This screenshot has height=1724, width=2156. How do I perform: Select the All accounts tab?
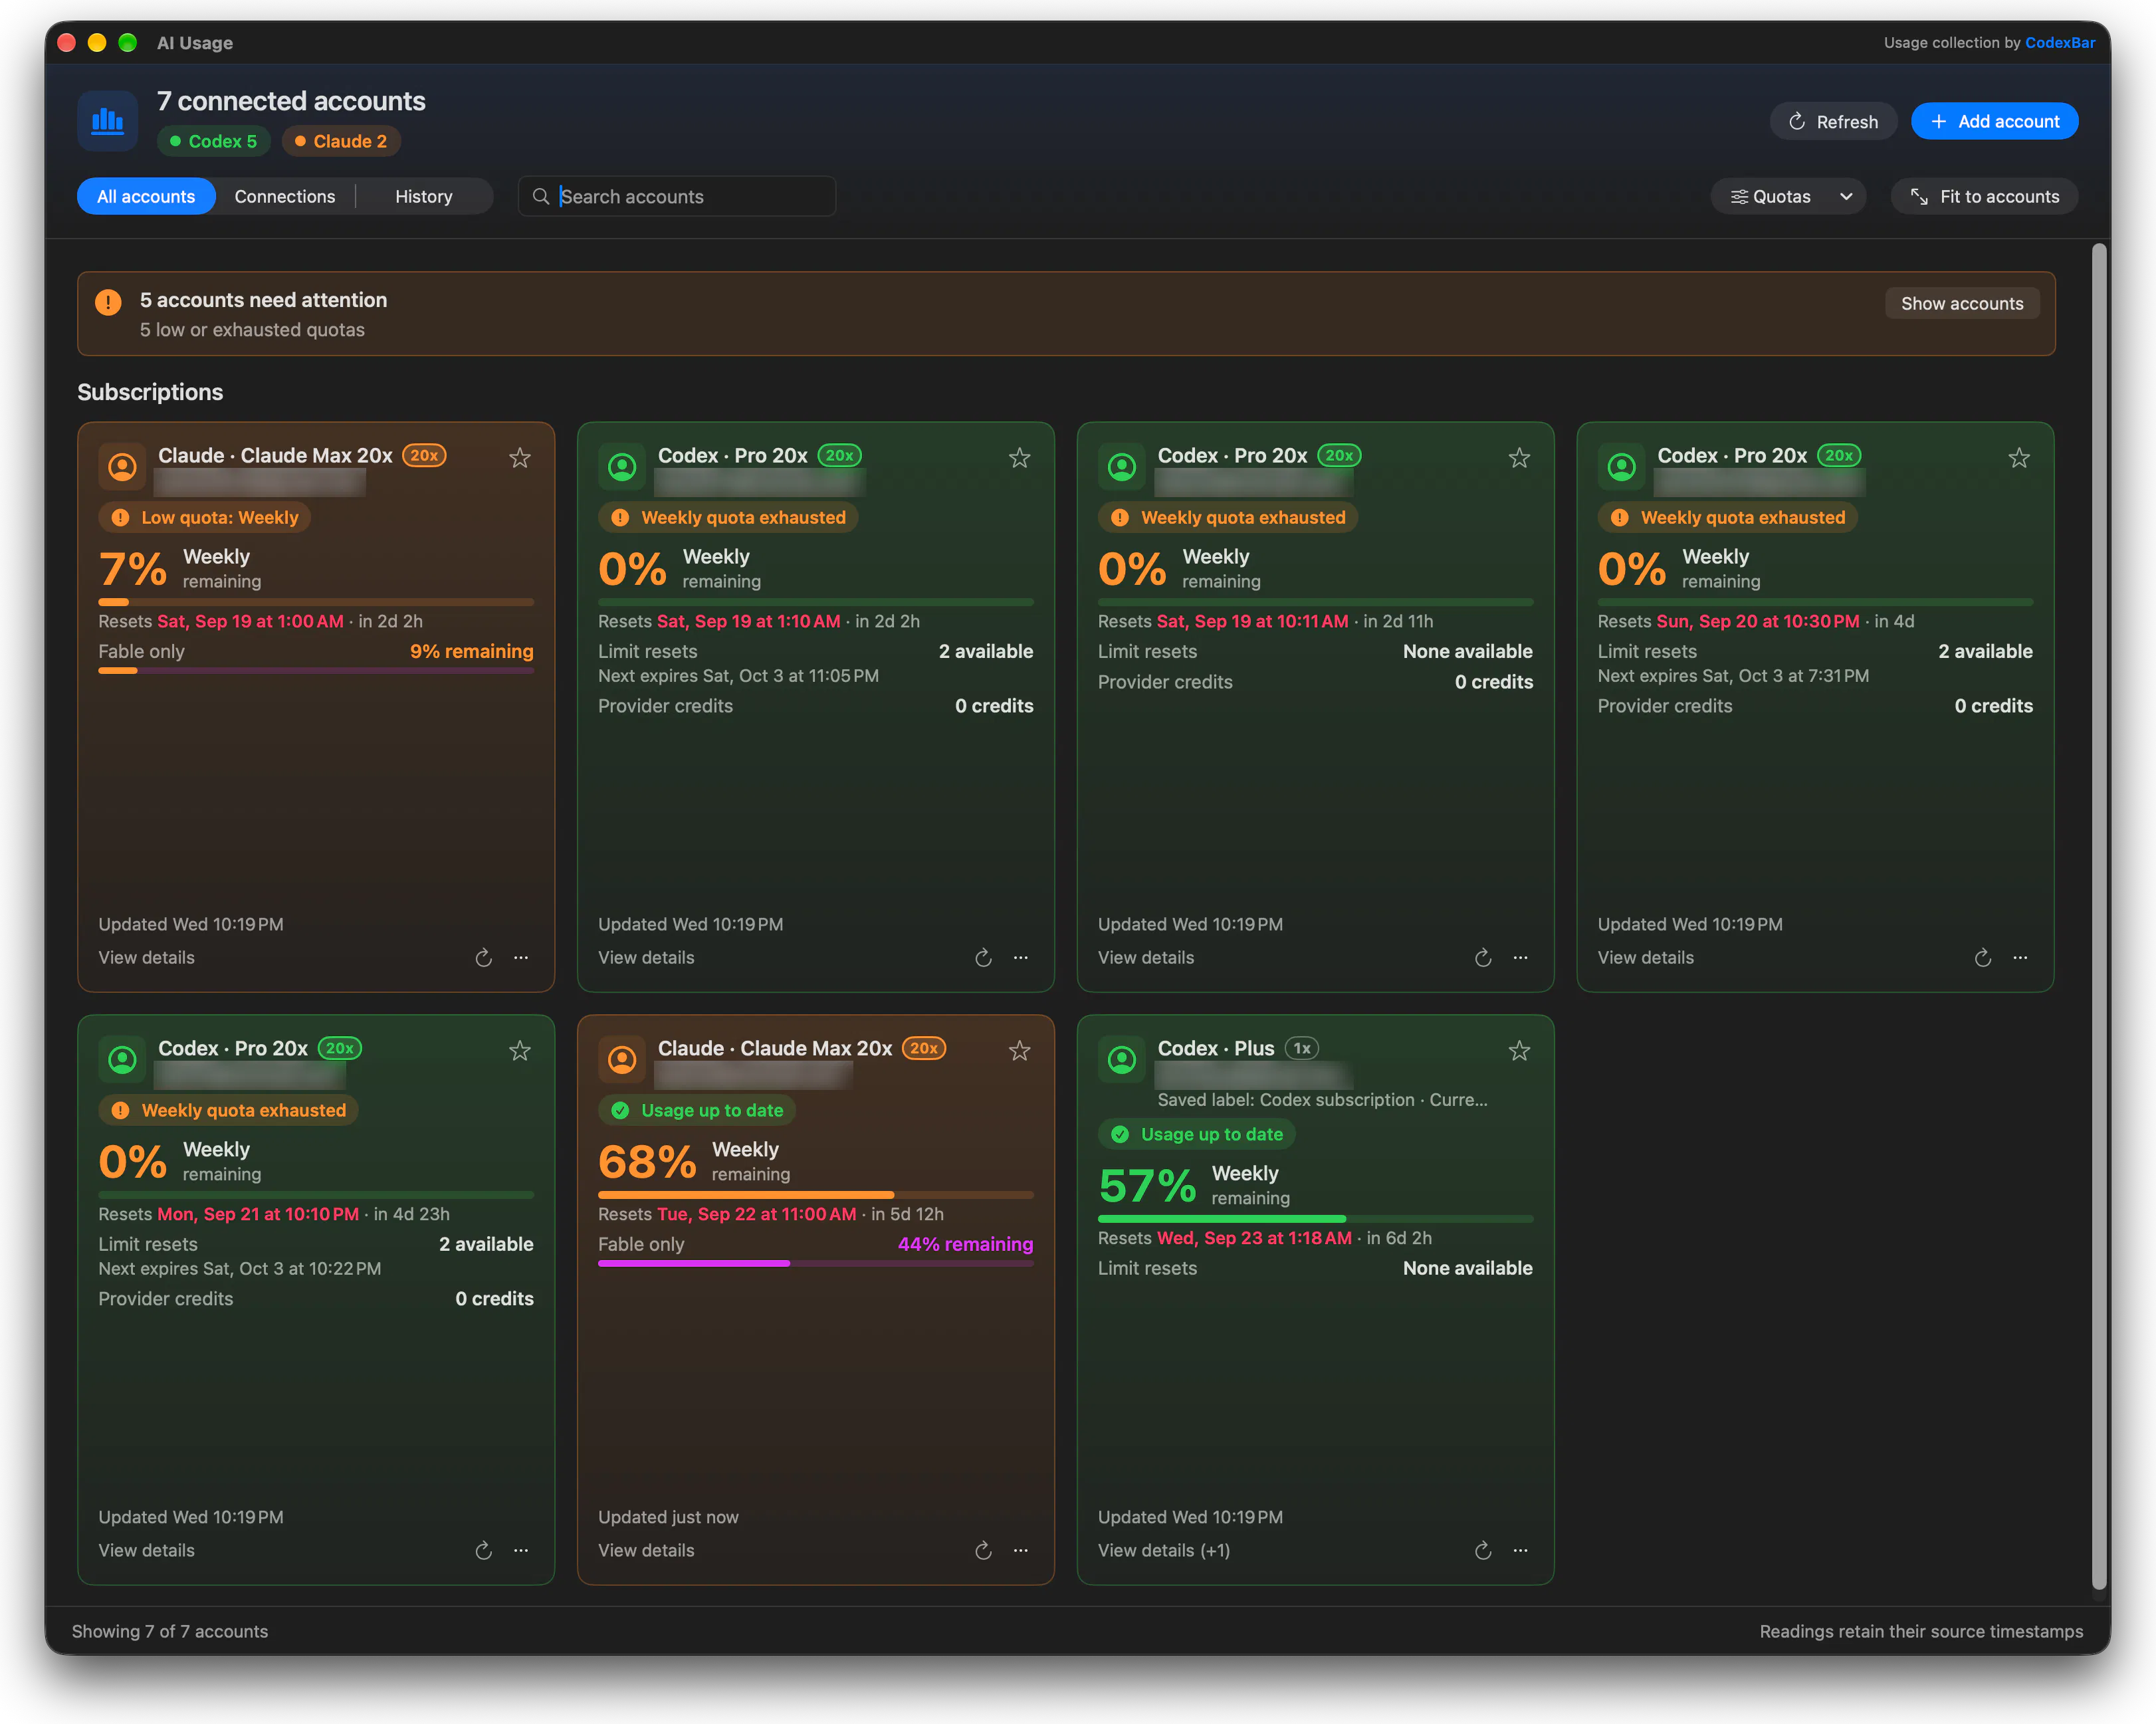point(146,197)
